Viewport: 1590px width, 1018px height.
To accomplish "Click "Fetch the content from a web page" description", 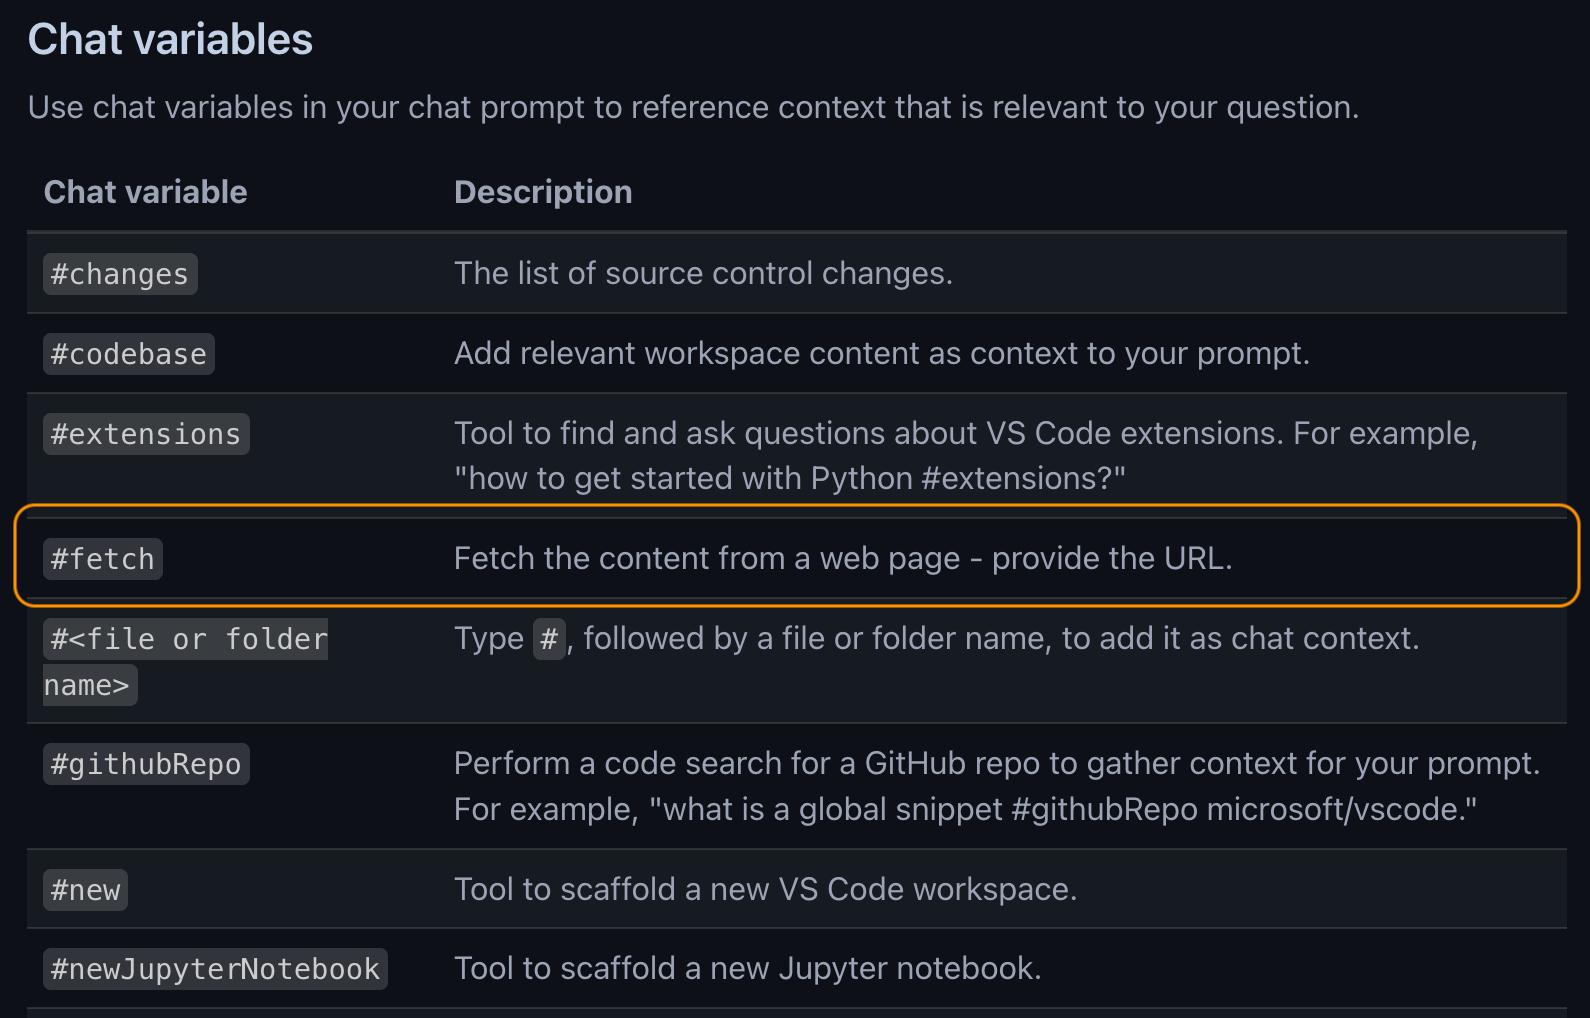I will pyautogui.click(x=843, y=558).
